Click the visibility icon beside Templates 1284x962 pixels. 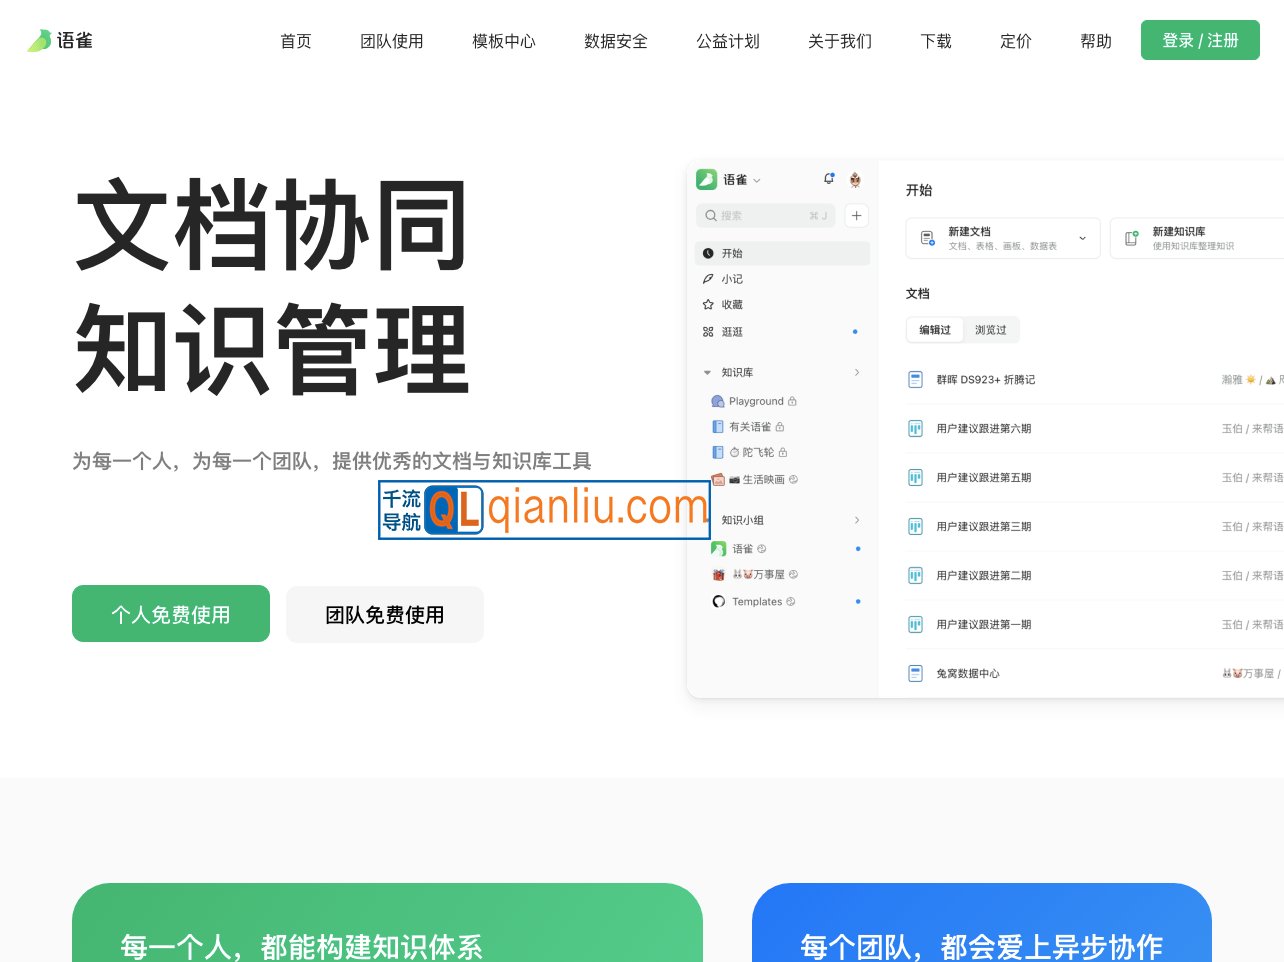click(789, 601)
